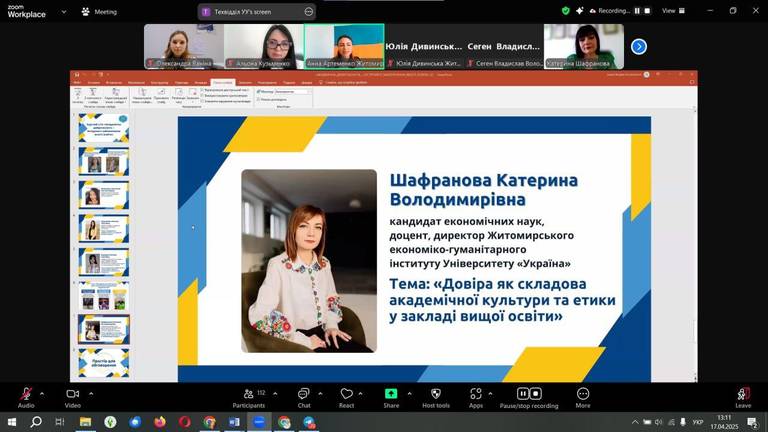
Task: Expand the Audio options arrow
Action: pos(42,393)
